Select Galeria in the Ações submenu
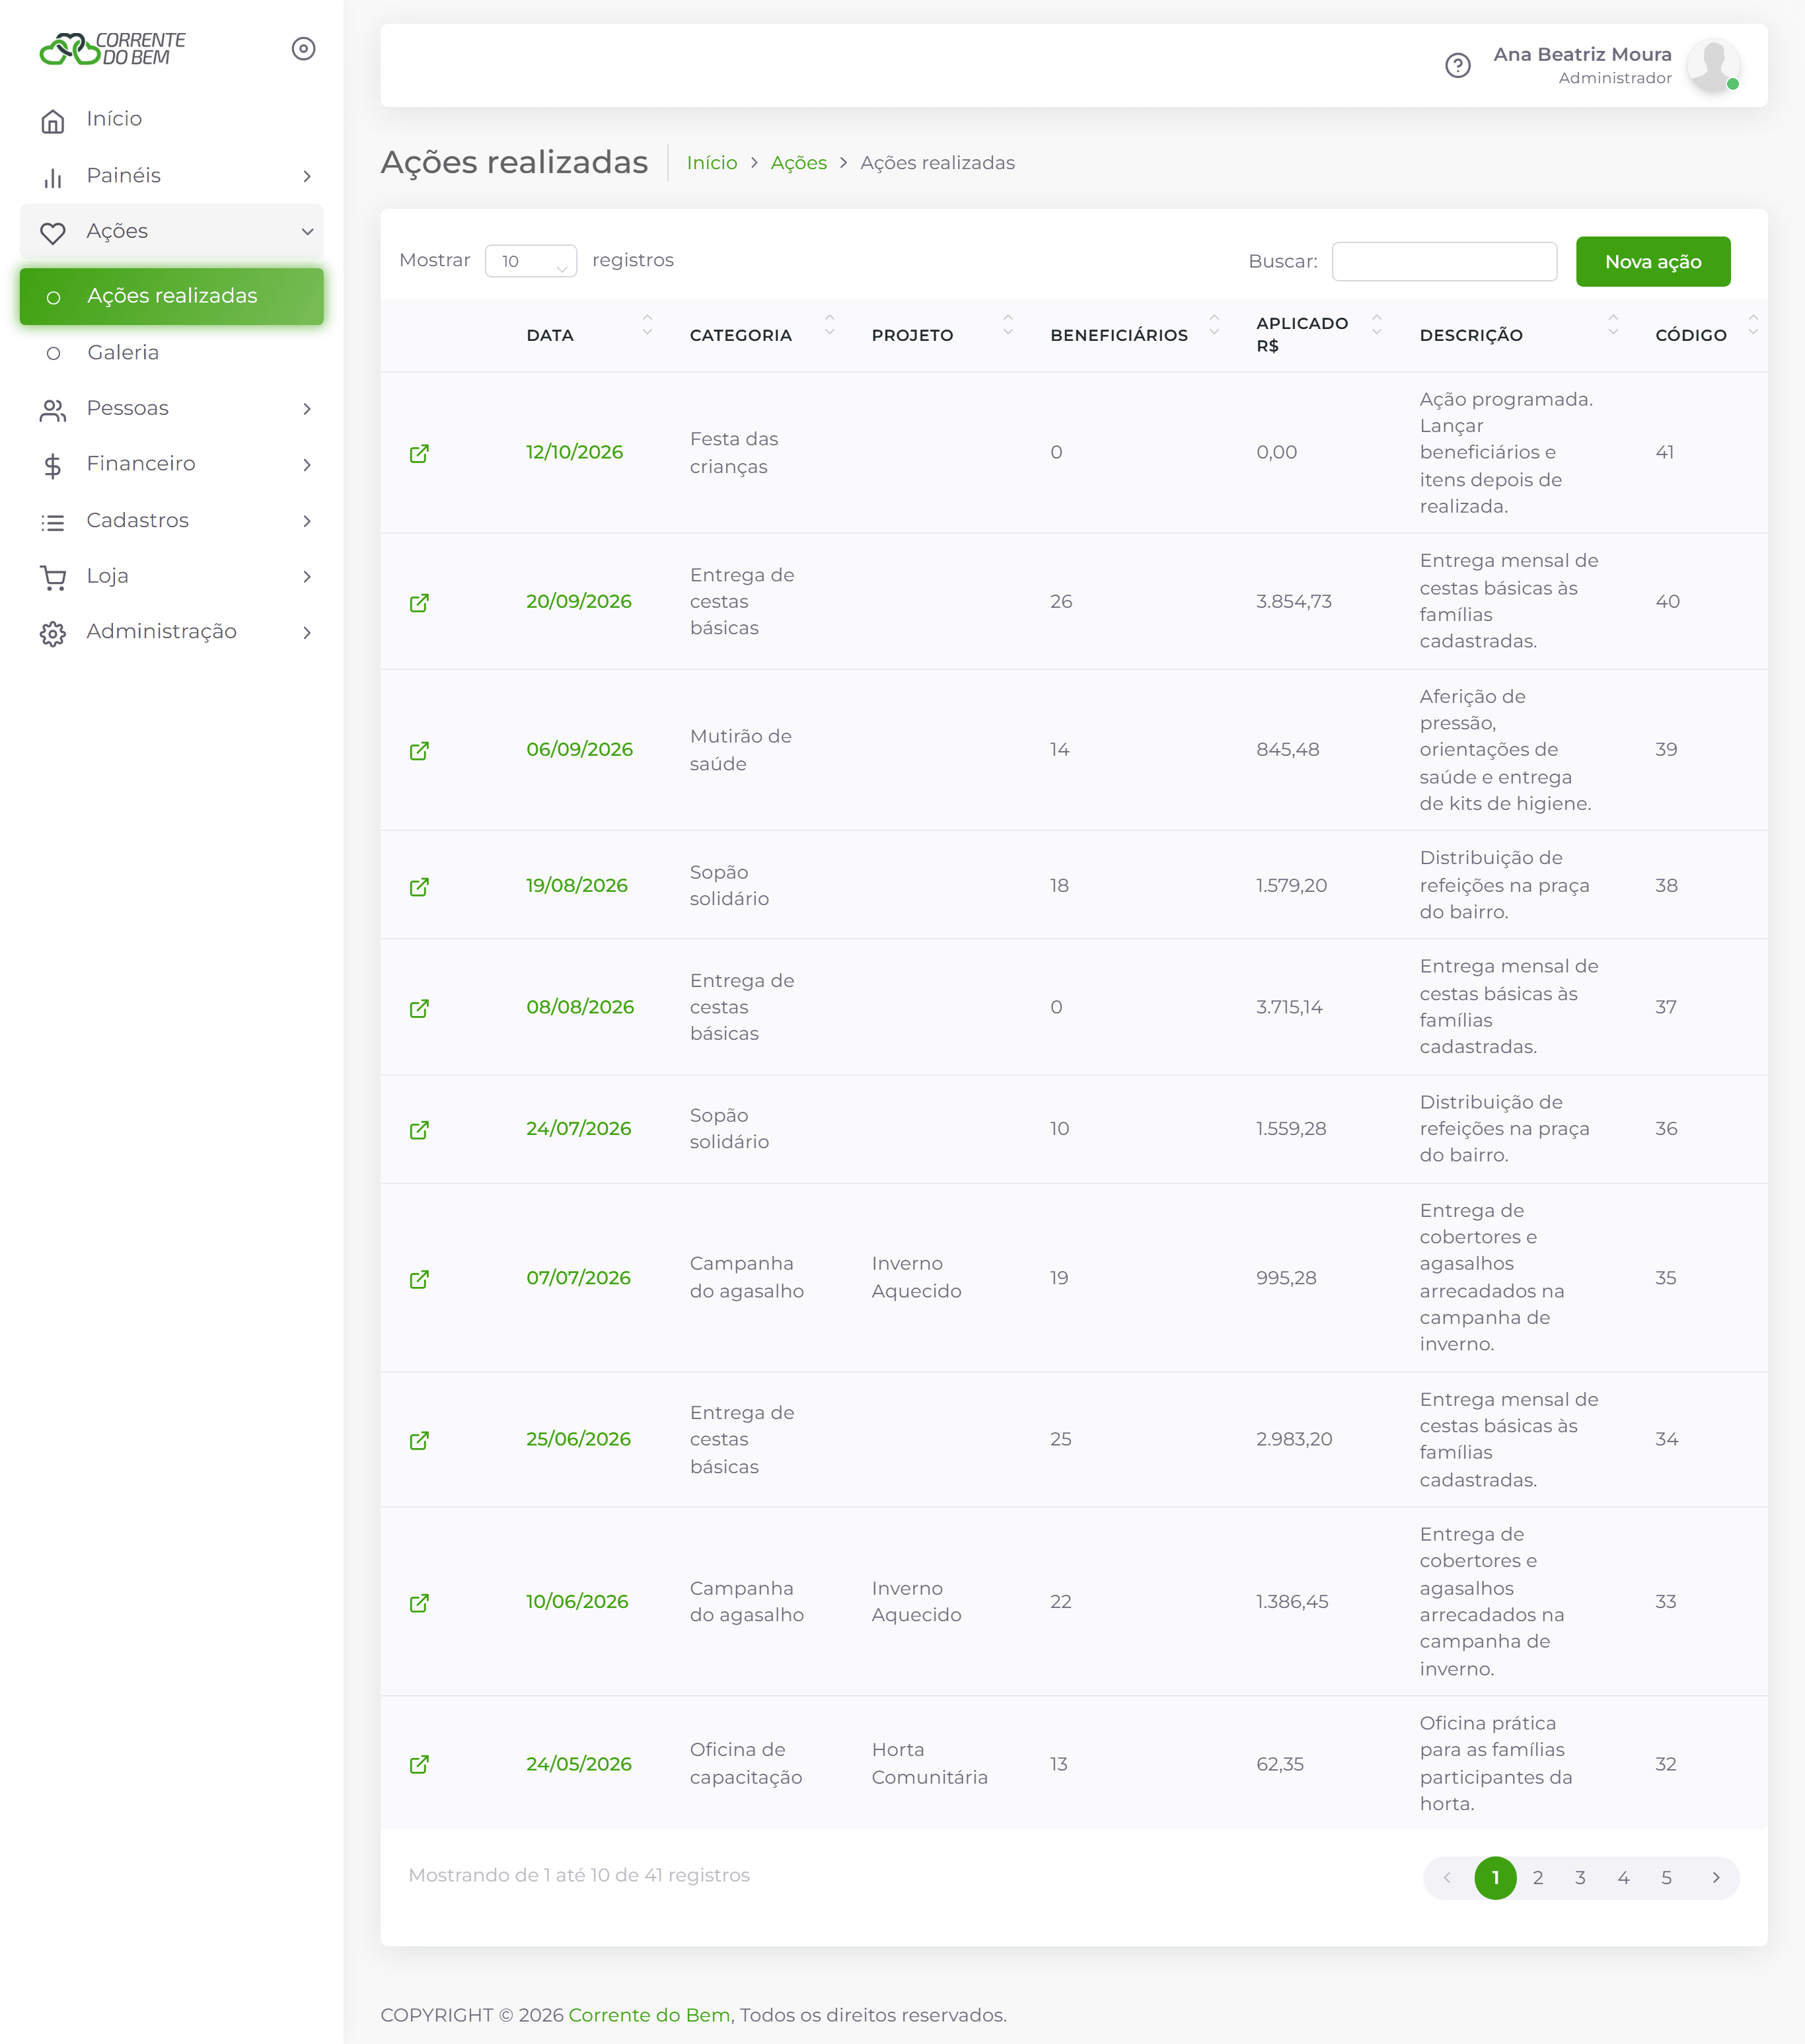 coord(171,353)
